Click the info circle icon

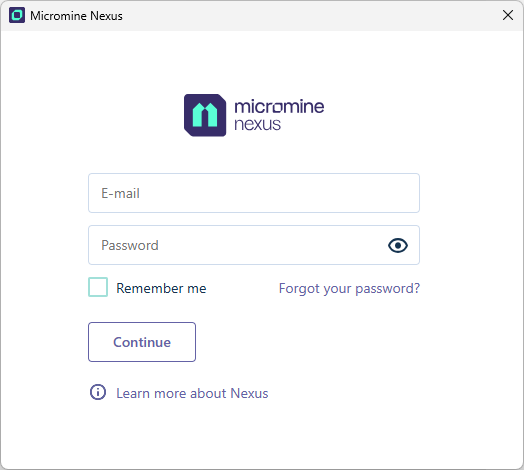[x=98, y=392]
